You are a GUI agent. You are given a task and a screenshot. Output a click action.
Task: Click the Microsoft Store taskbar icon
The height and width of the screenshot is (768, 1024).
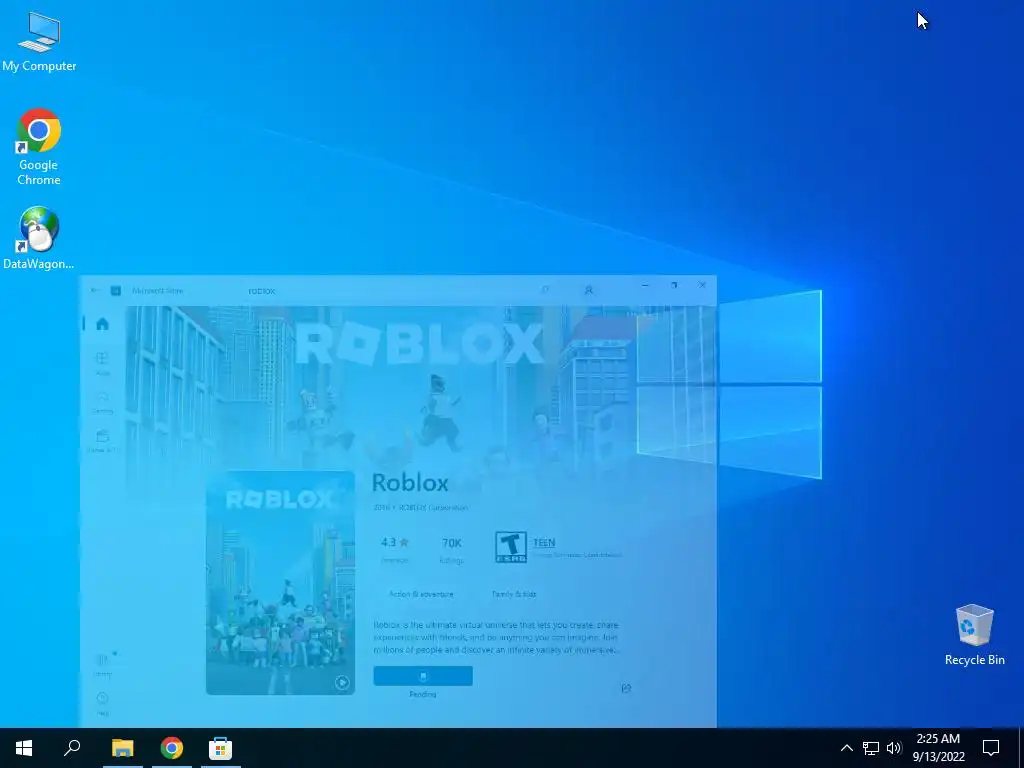[x=220, y=748]
